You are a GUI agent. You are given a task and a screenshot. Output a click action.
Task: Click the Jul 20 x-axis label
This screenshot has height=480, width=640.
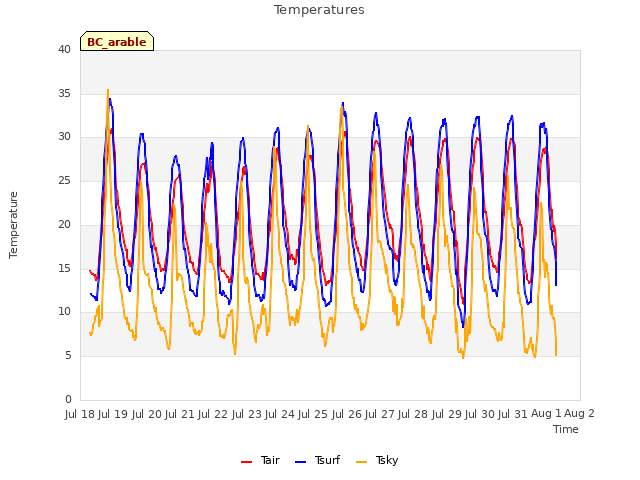tap(147, 414)
